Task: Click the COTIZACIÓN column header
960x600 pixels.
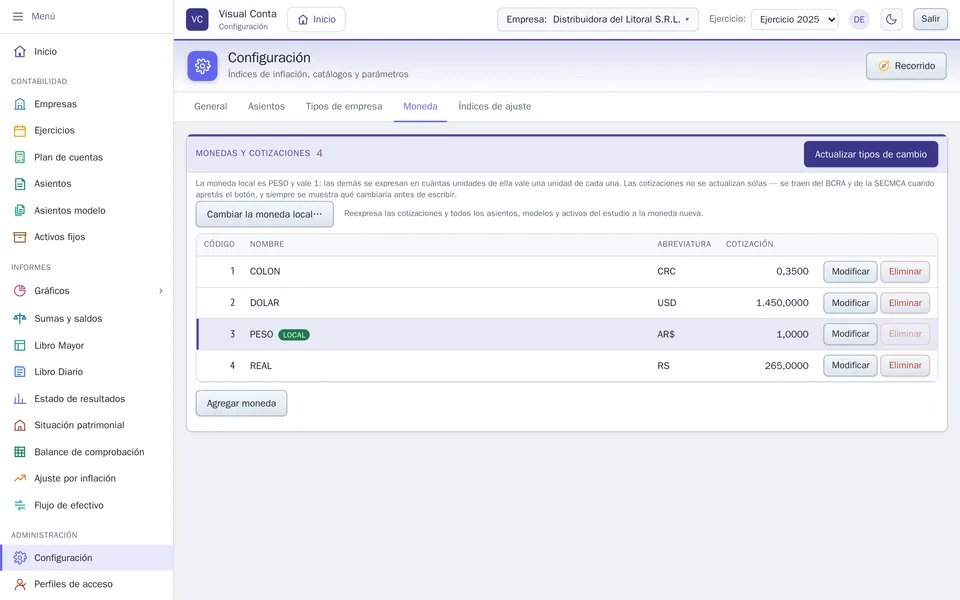Action: tap(749, 244)
